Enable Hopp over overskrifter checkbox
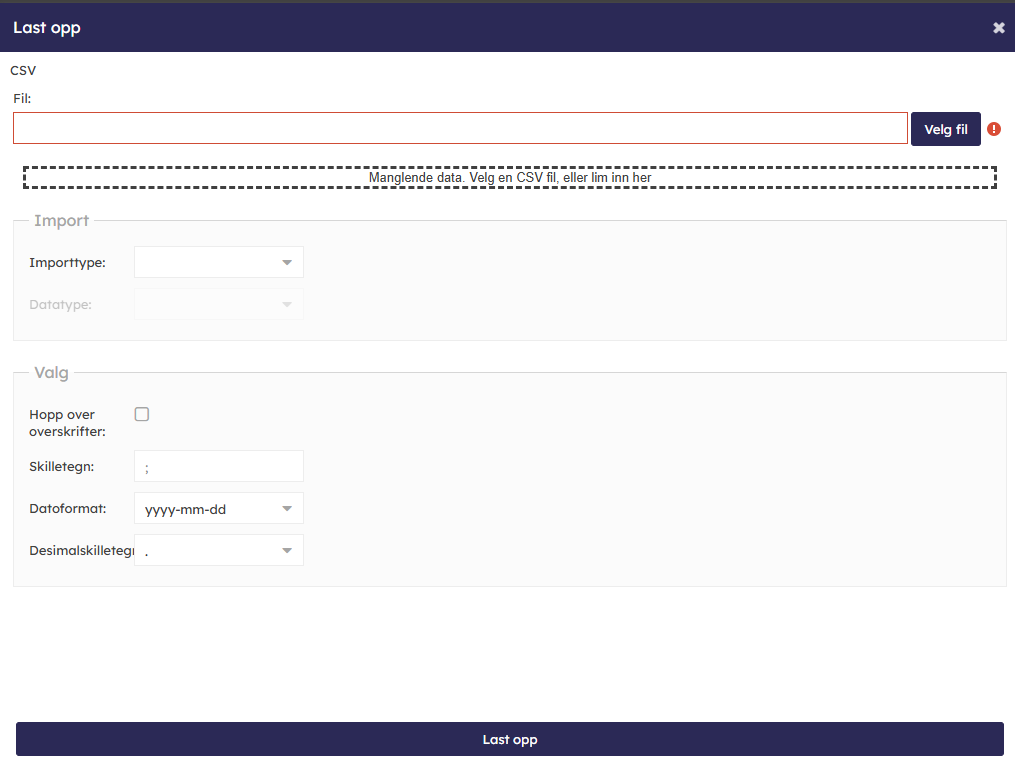Image resolution: width=1015 pixels, height=764 pixels. 142,414
